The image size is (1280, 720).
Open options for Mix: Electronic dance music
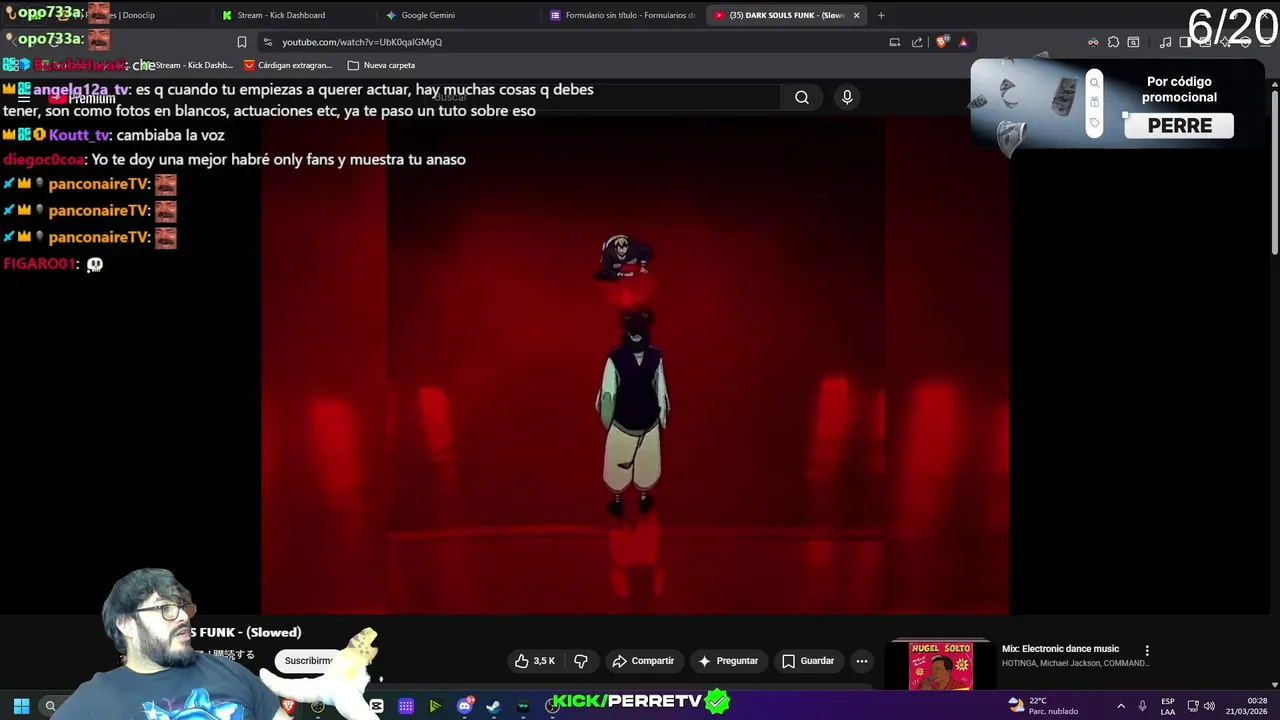pyautogui.click(x=1147, y=651)
